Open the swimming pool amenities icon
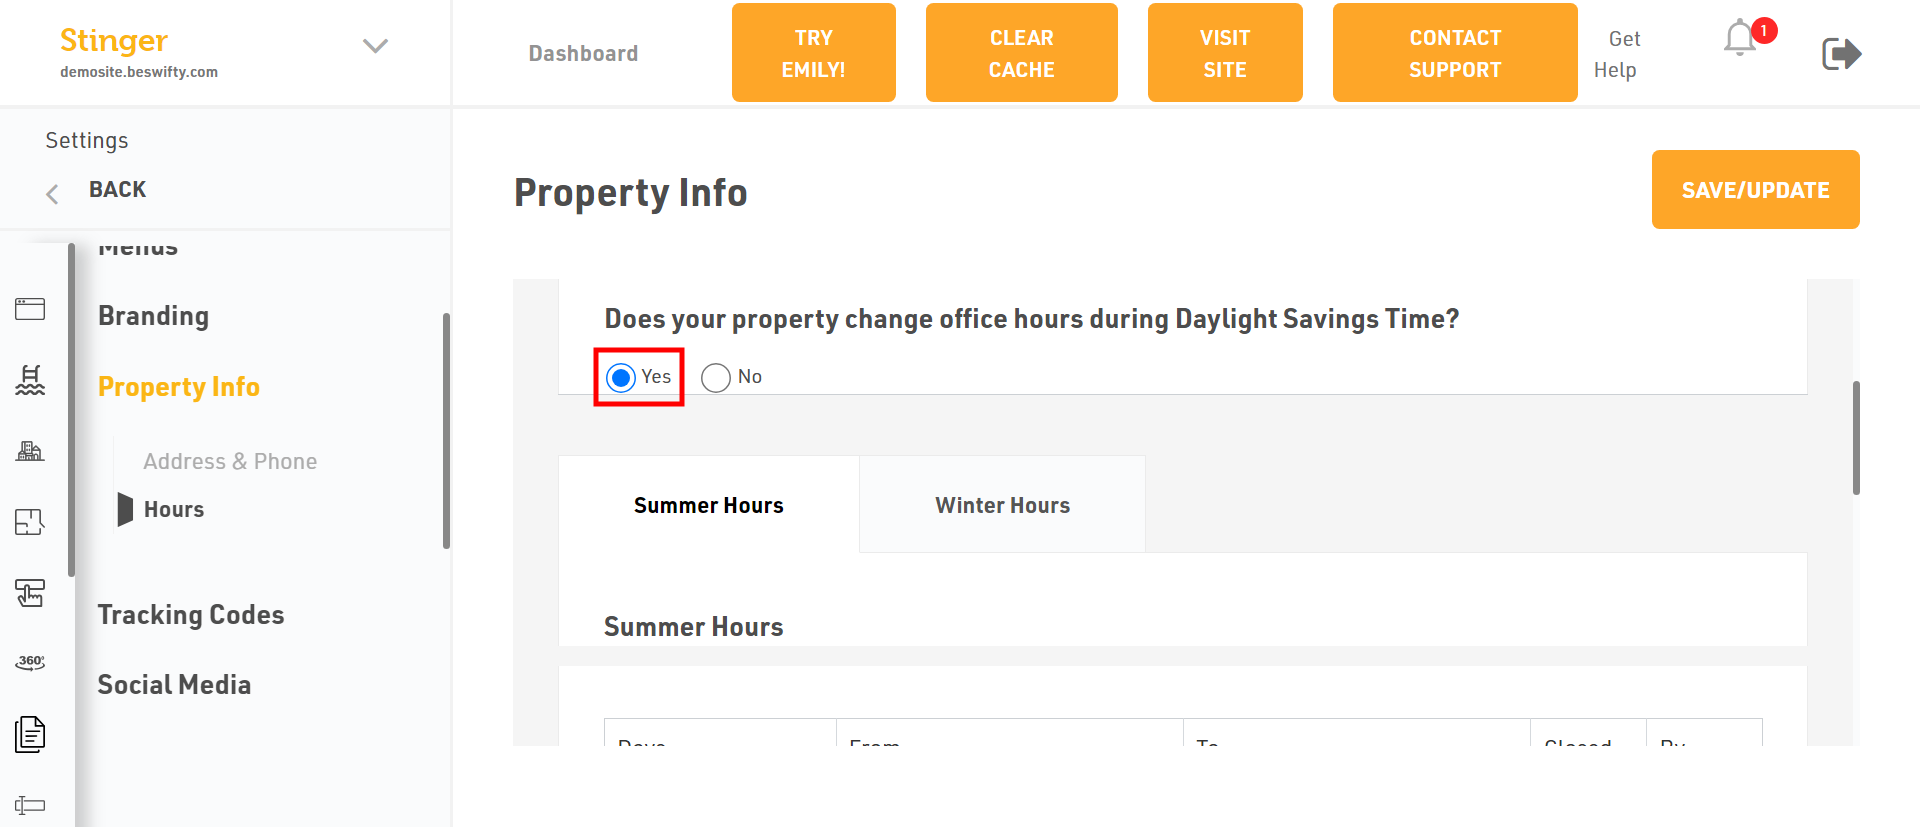This screenshot has width=1920, height=827. point(30,380)
